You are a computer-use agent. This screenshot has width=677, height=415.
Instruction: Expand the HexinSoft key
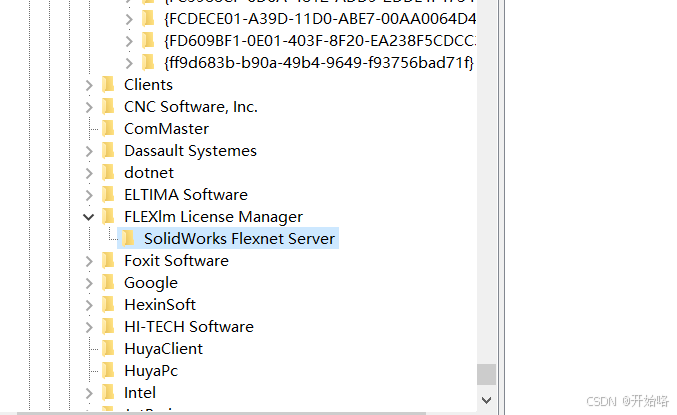point(89,305)
